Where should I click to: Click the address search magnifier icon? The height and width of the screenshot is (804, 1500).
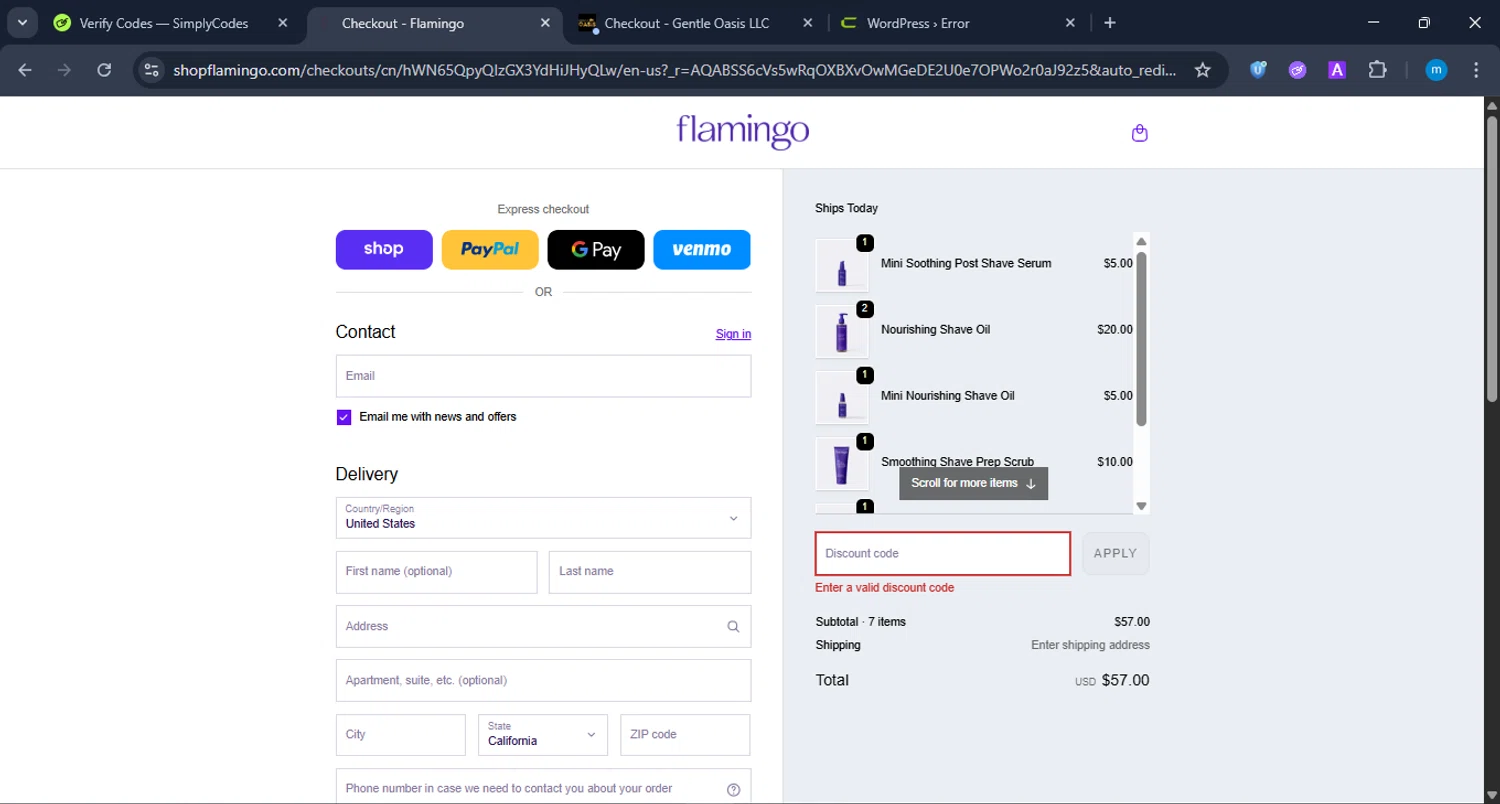[x=733, y=627]
